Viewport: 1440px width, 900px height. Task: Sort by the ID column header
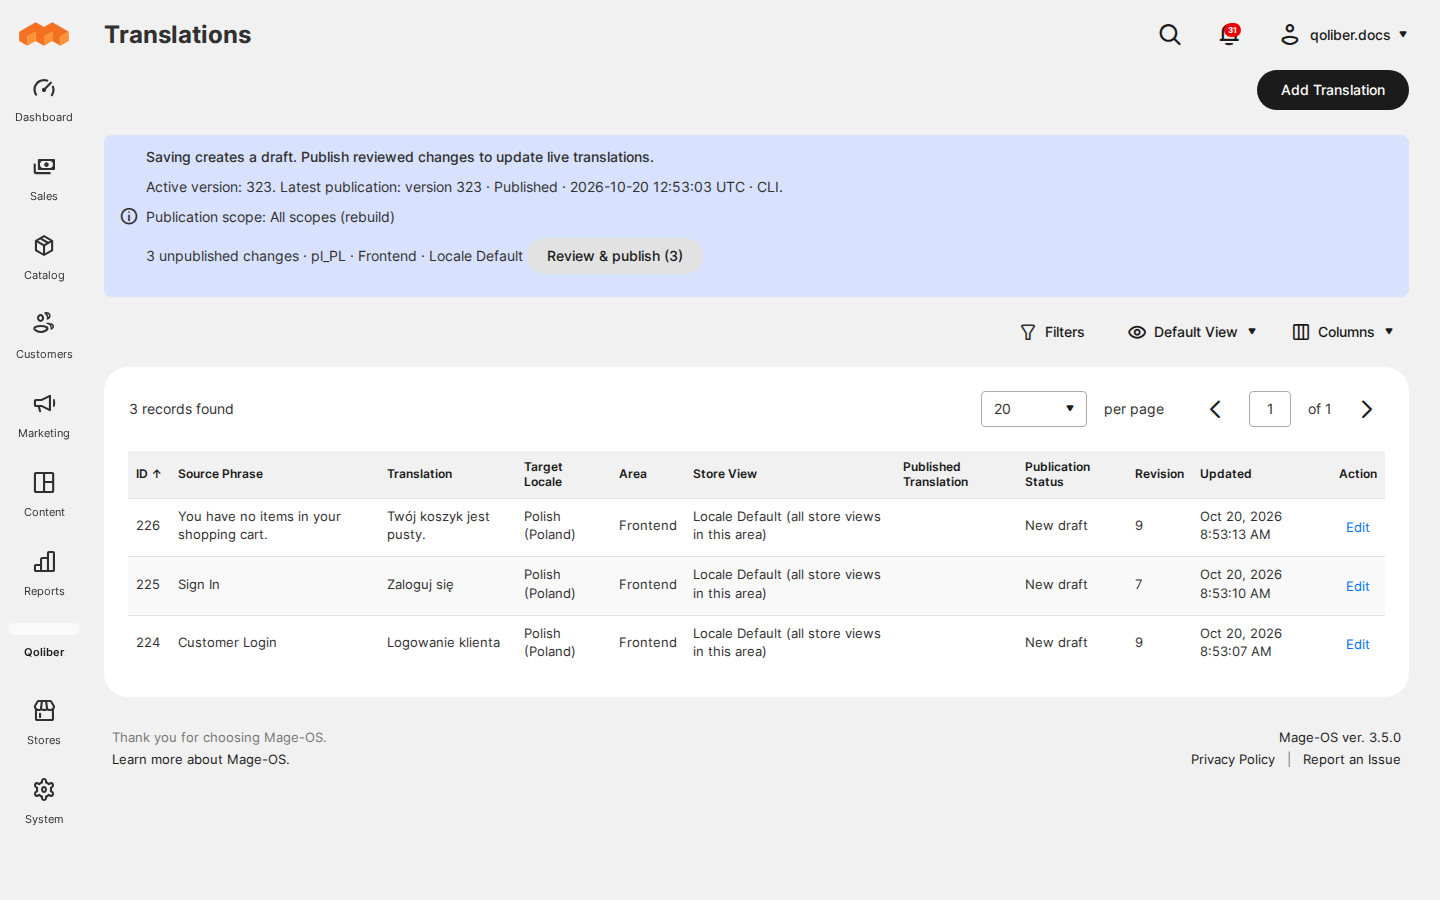pyautogui.click(x=149, y=474)
